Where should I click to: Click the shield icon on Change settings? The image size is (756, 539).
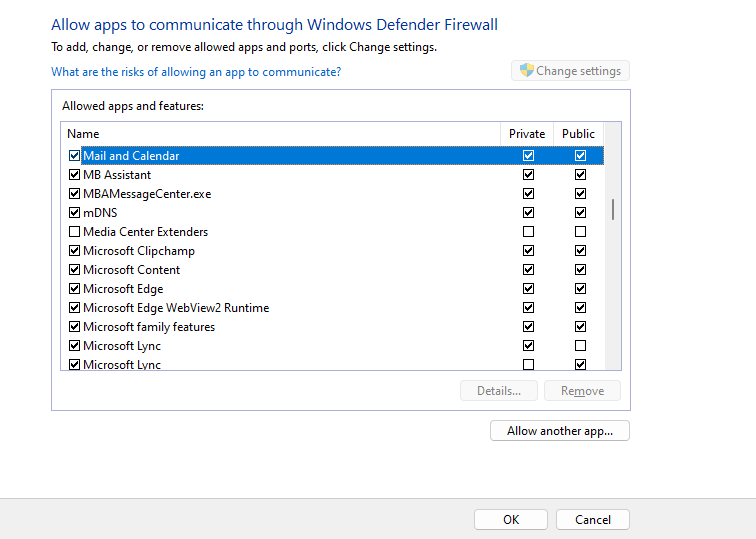pyautogui.click(x=526, y=70)
